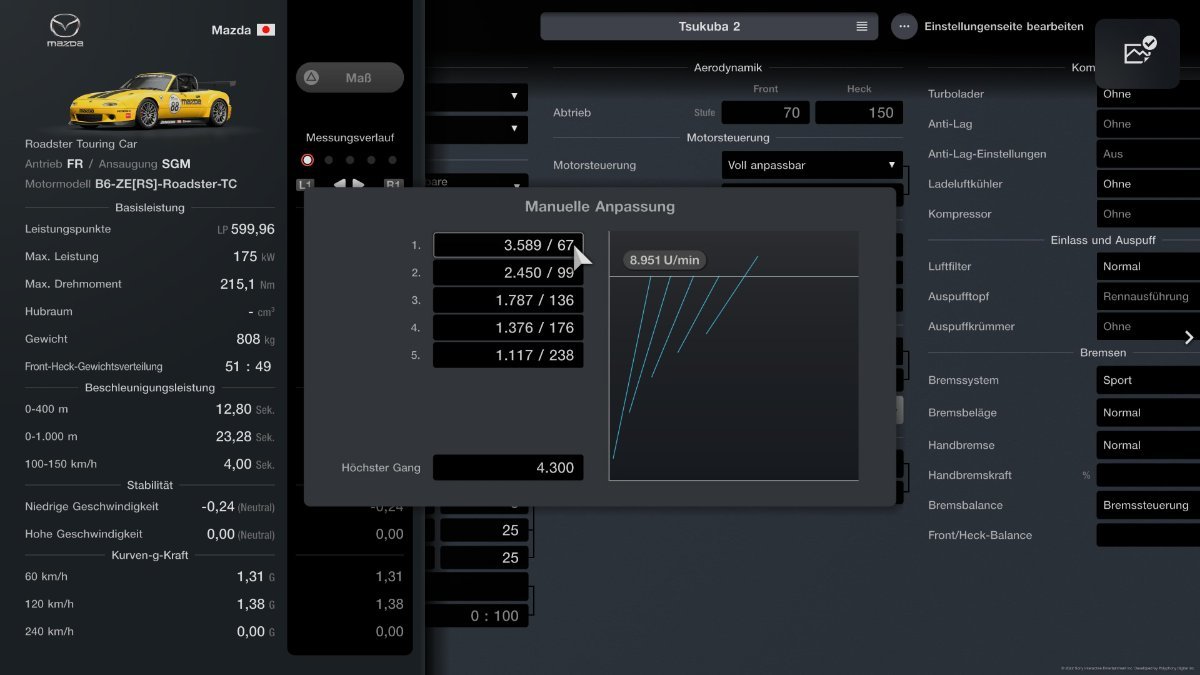Open Luftfilter option set to Normal

click(x=1147, y=266)
